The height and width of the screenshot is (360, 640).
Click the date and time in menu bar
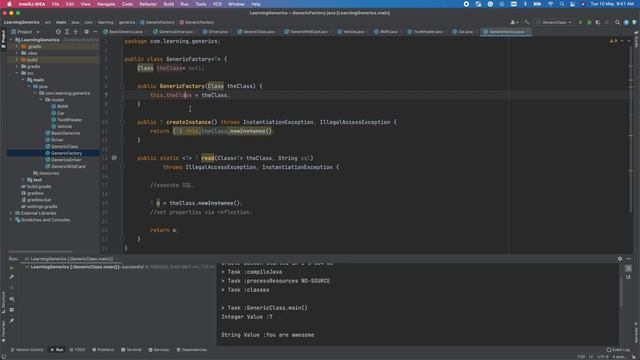pos(612,4)
